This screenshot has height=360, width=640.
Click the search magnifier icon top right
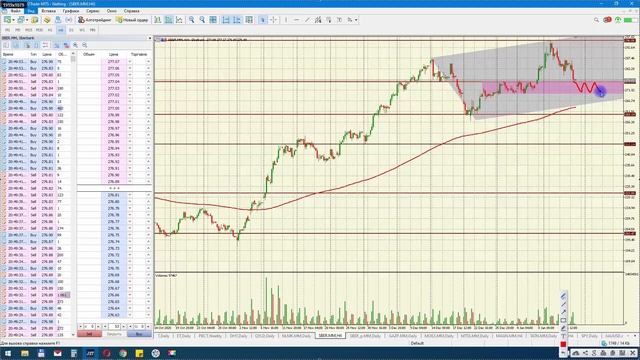click(x=596, y=20)
